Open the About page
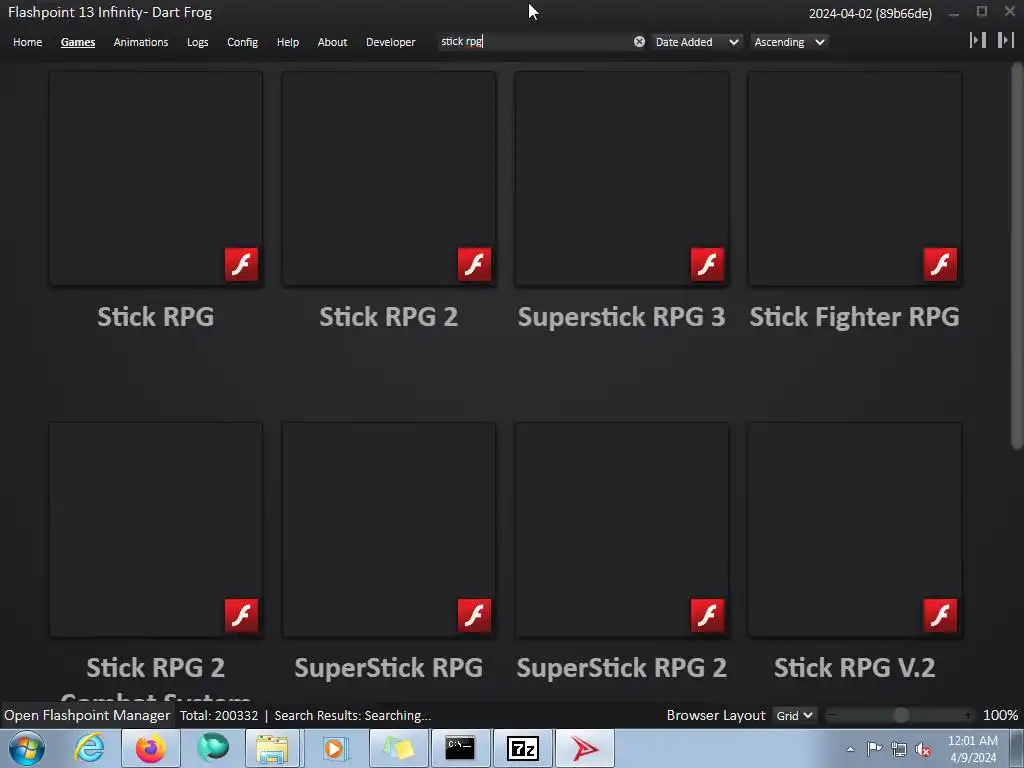Image resolution: width=1024 pixels, height=768 pixels. (332, 42)
